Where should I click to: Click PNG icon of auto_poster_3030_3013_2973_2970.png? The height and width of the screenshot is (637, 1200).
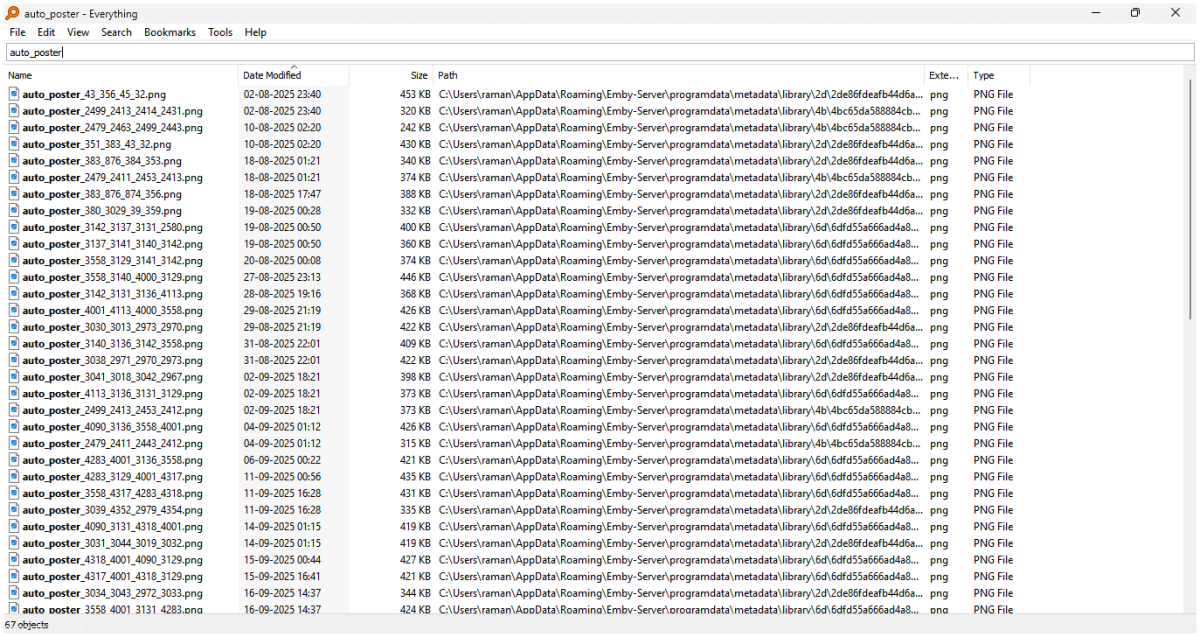click(14, 327)
